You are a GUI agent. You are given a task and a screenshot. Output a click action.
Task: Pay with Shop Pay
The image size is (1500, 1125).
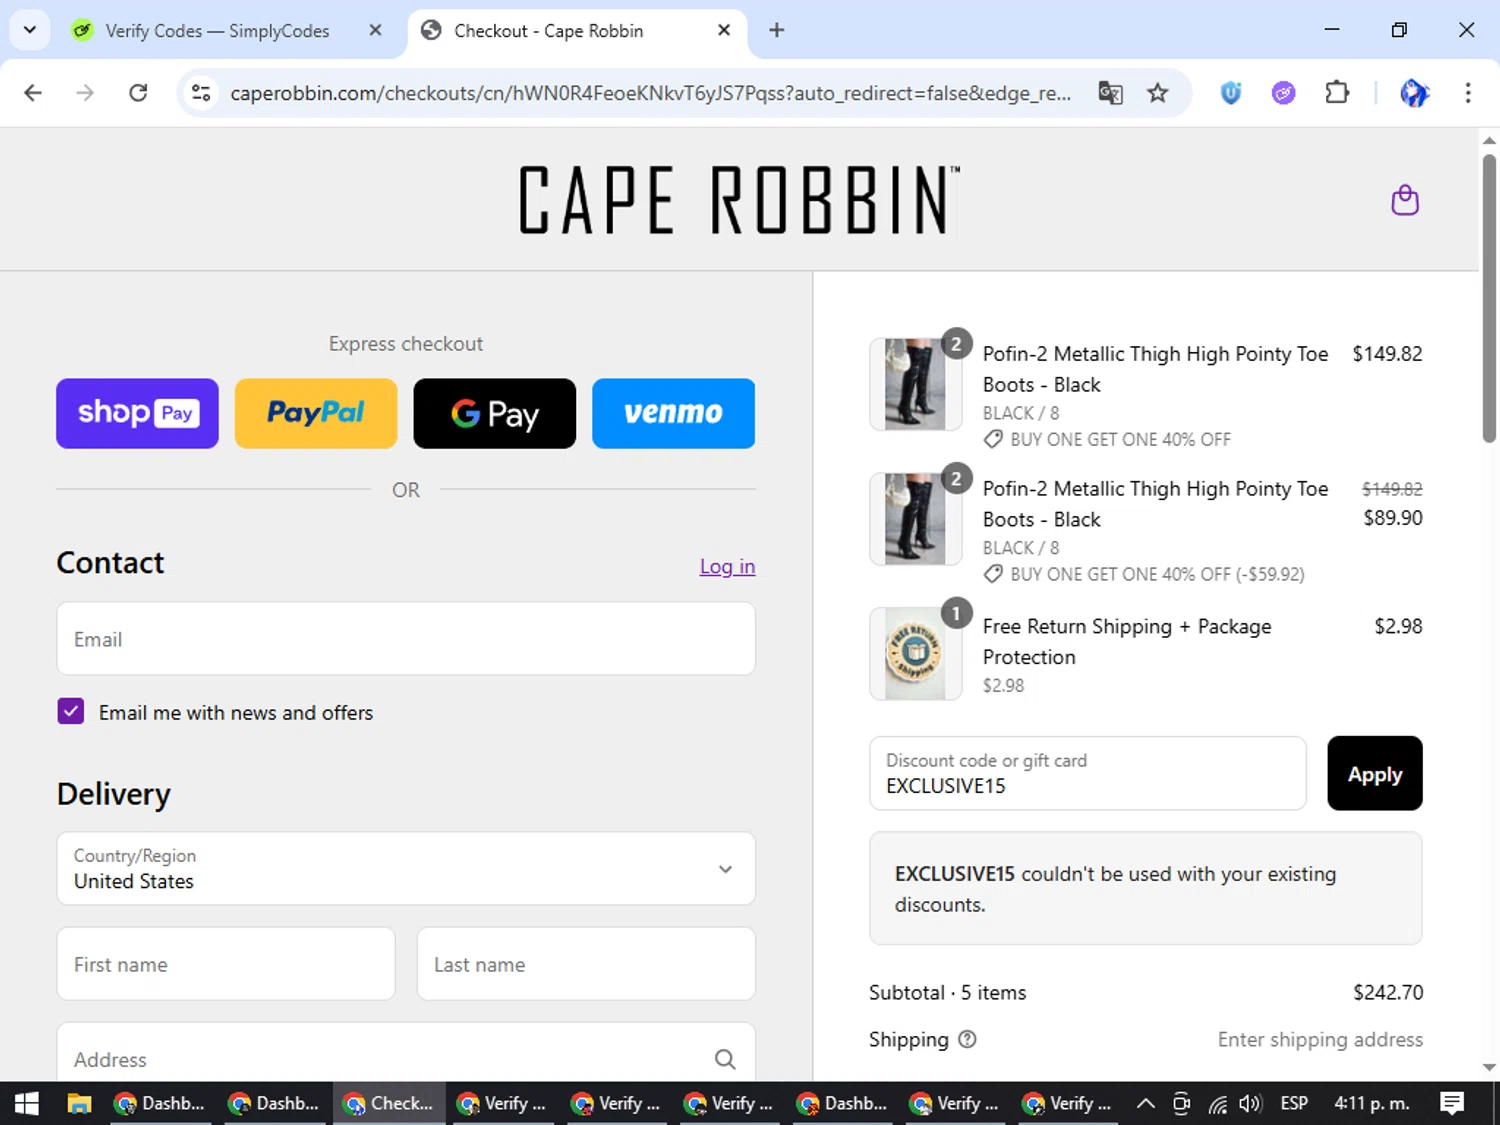coord(137,413)
